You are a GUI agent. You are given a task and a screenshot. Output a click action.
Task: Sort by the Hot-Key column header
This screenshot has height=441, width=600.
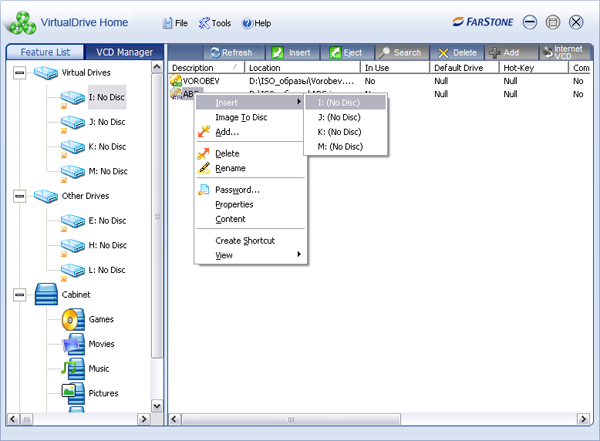click(x=534, y=68)
